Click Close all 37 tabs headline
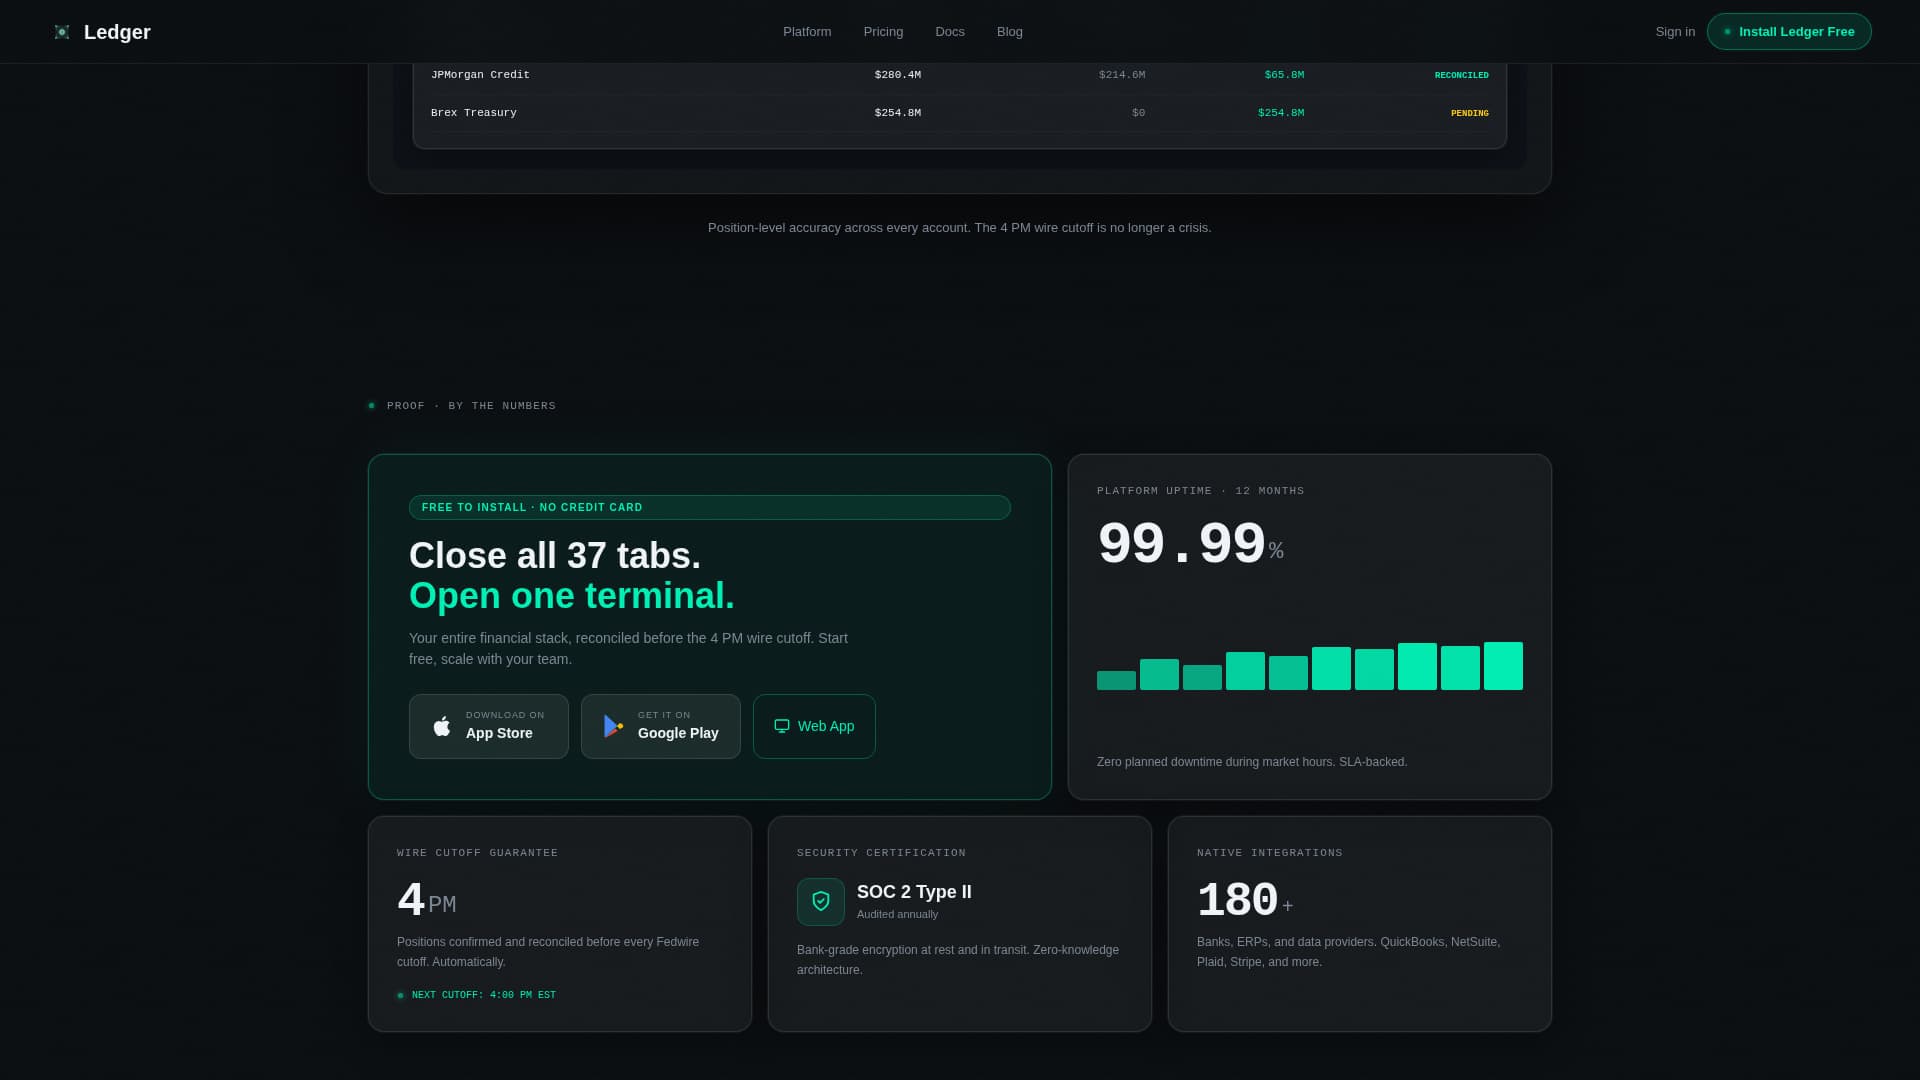This screenshot has width=1920, height=1080. click(555, 556)
